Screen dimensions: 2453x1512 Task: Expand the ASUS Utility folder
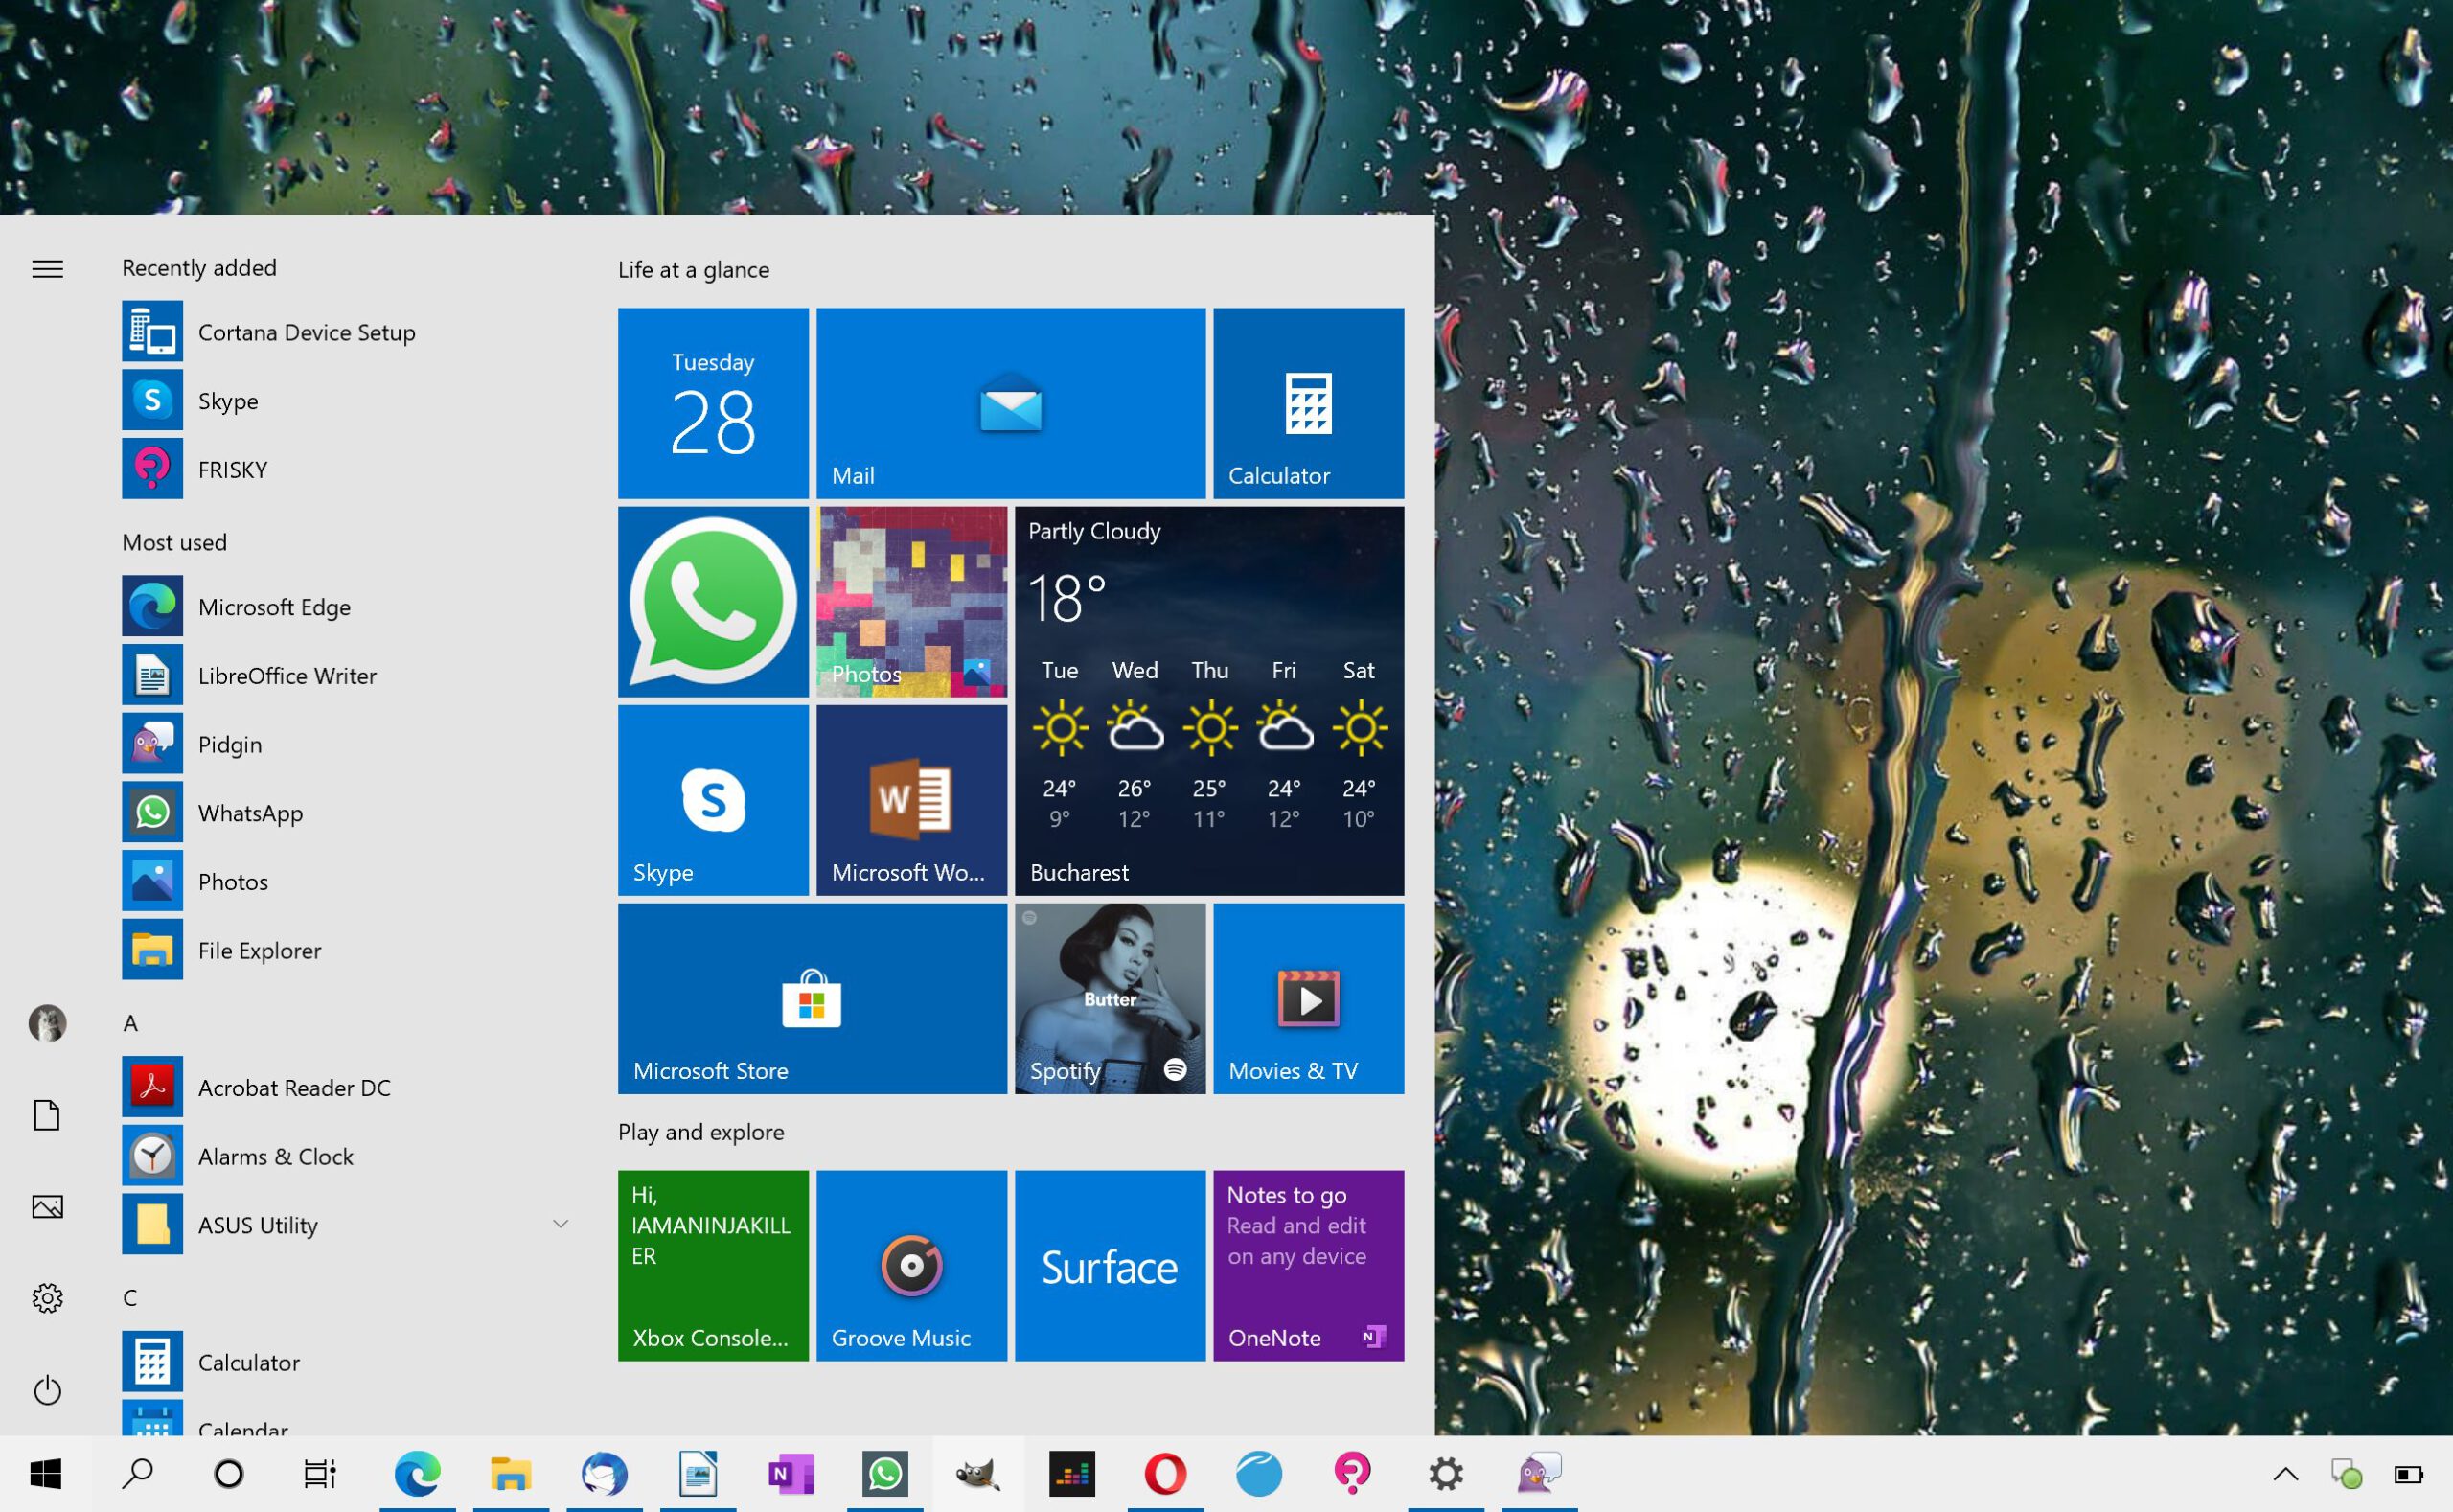(x=348, y=1225)
